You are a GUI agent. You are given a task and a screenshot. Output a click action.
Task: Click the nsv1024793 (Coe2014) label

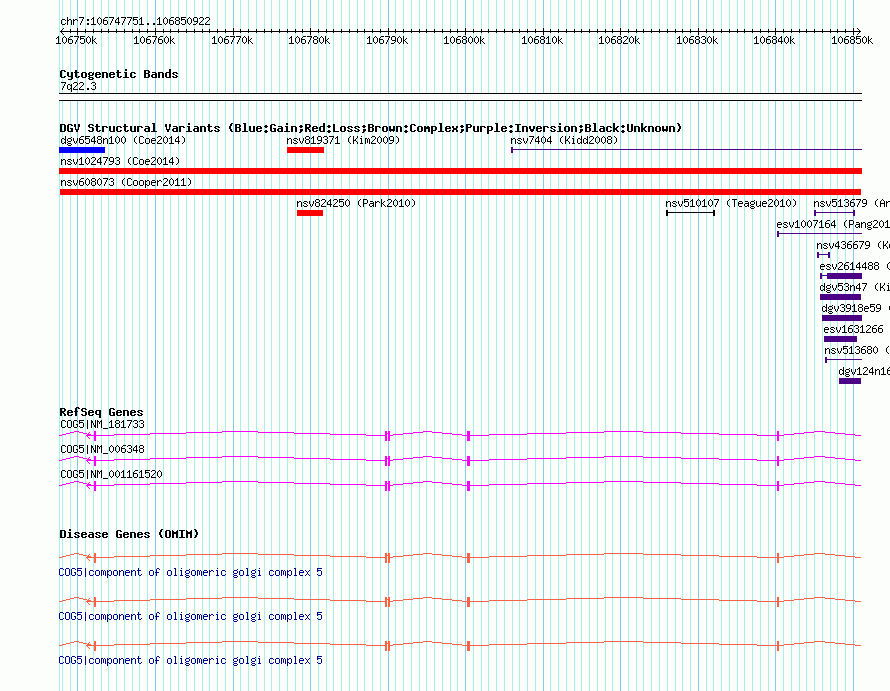pos(120,161)
